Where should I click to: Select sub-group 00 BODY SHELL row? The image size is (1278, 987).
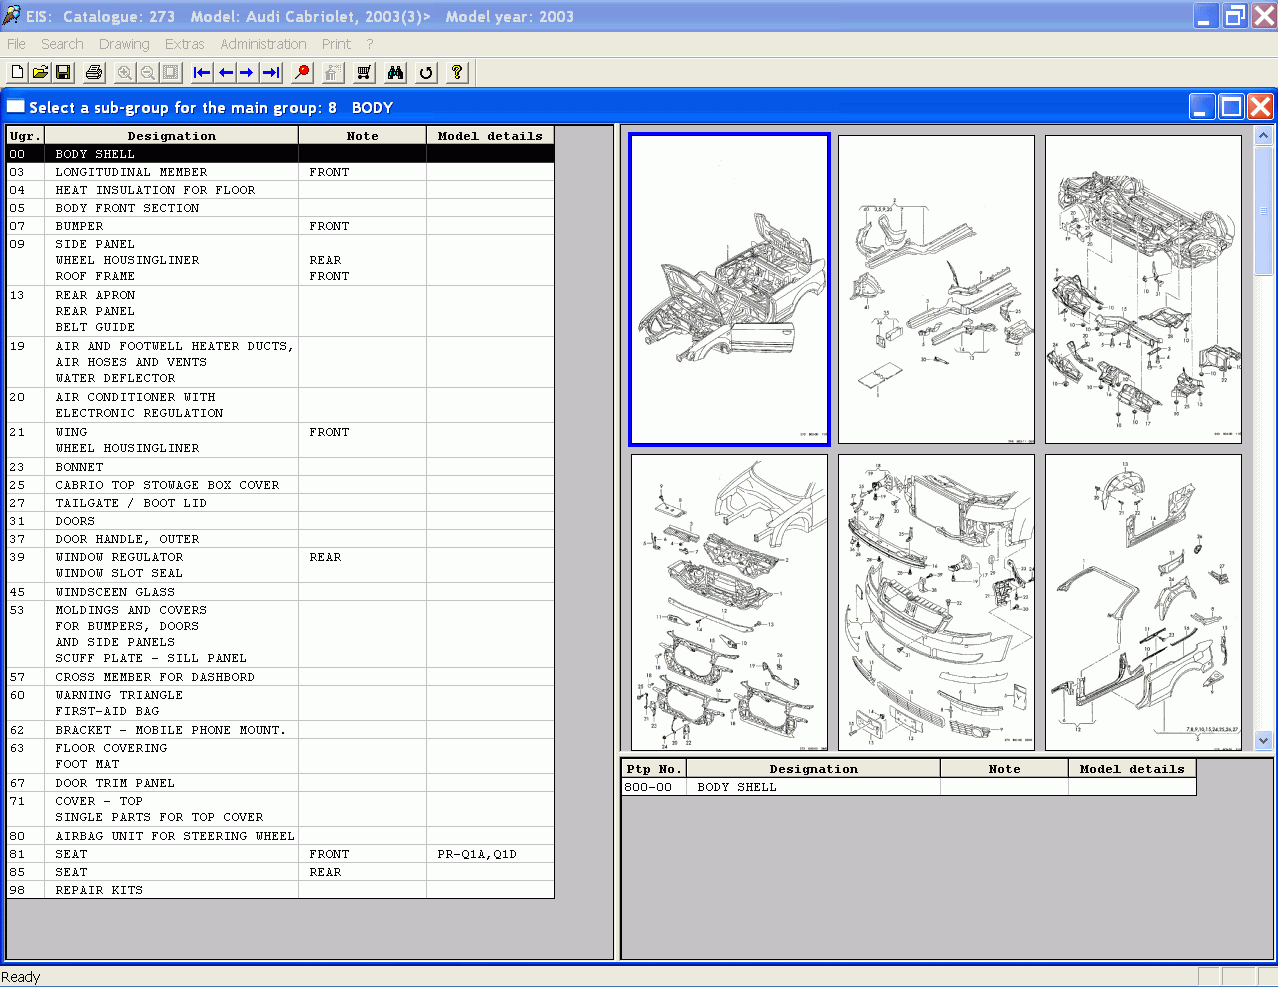point(280,154)
